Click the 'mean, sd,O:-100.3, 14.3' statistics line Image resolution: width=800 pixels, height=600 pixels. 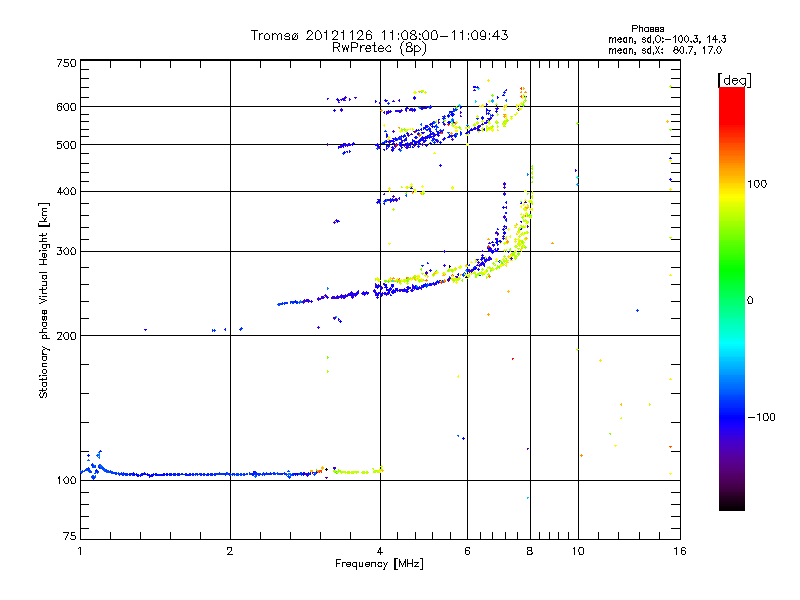coord(667,39)
